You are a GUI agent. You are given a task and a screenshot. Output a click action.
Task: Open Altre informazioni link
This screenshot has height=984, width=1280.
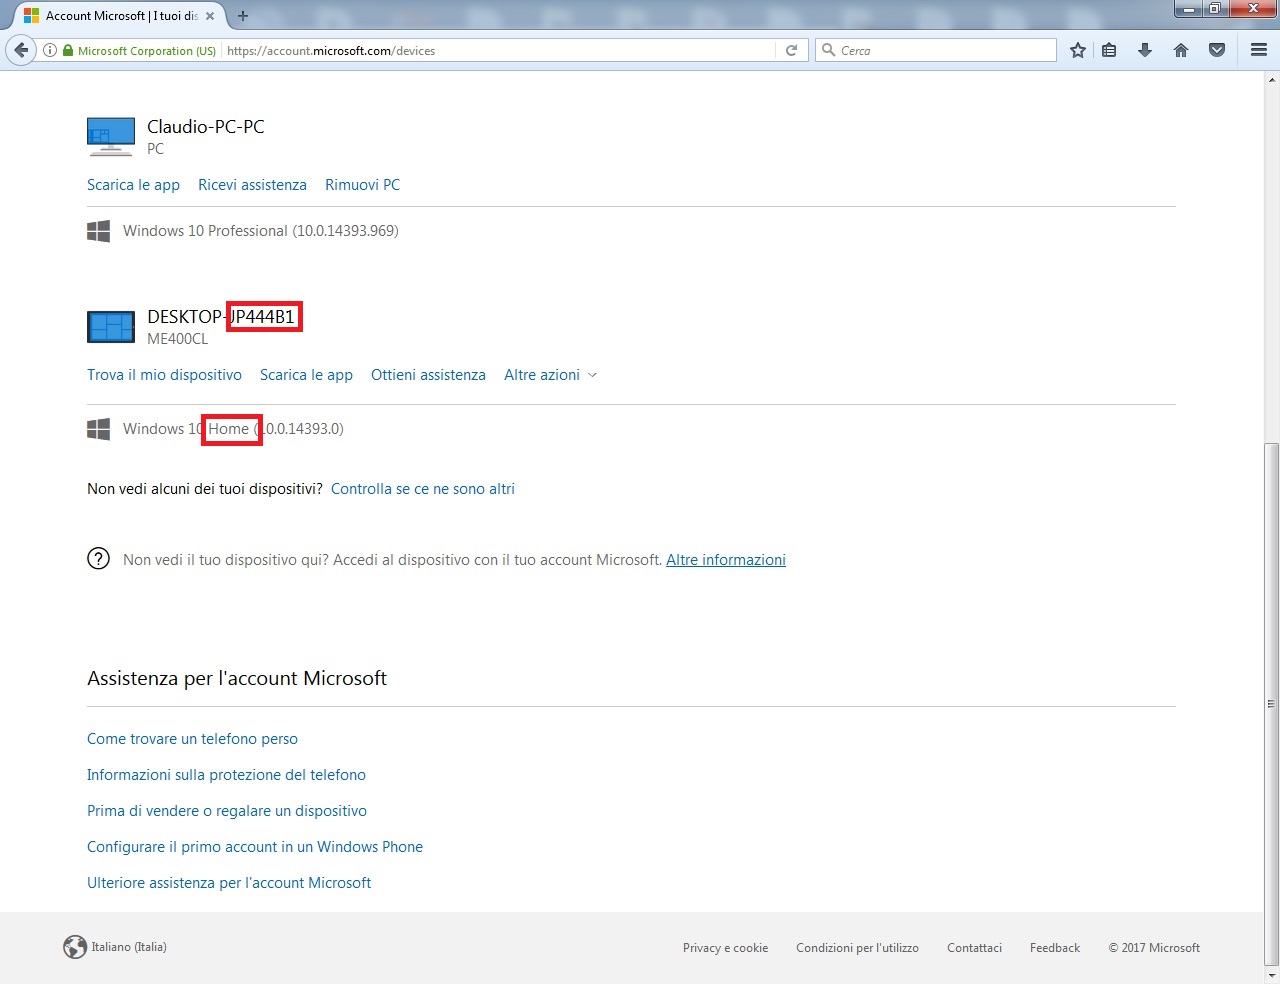click(726, 560)
